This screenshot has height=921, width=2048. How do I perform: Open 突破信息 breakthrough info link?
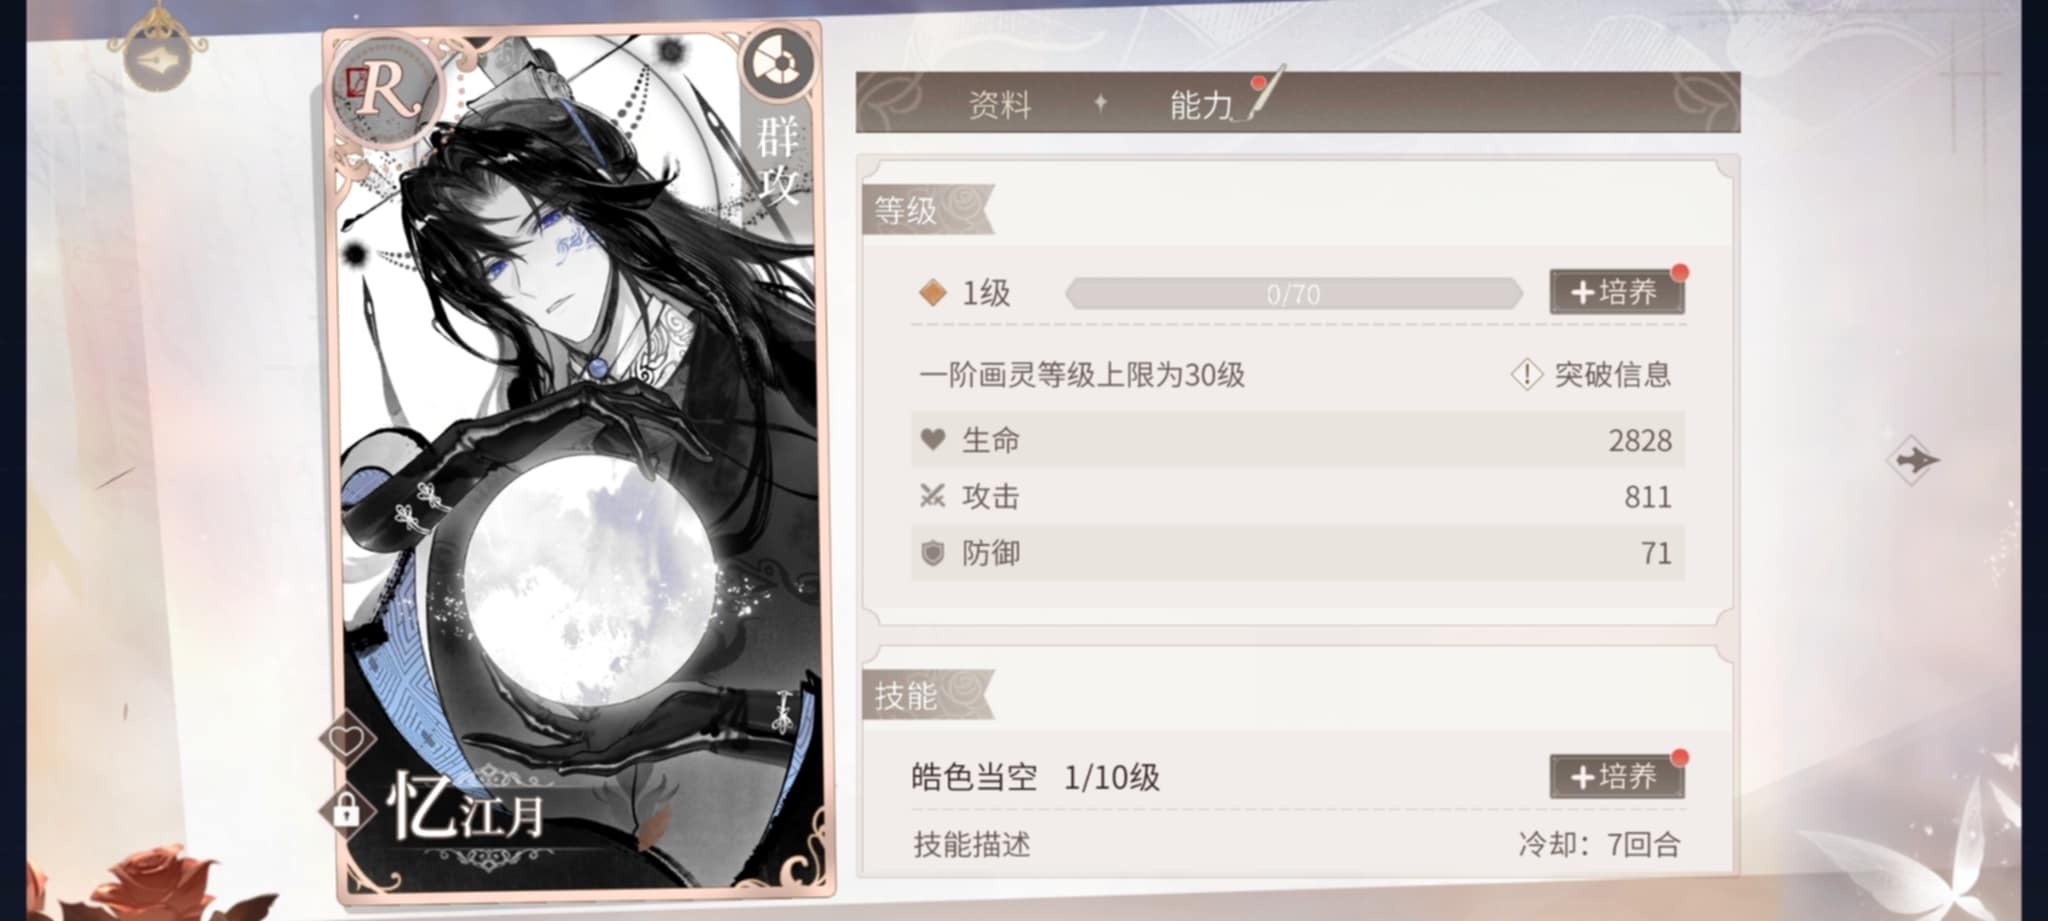pos(1612,375)
